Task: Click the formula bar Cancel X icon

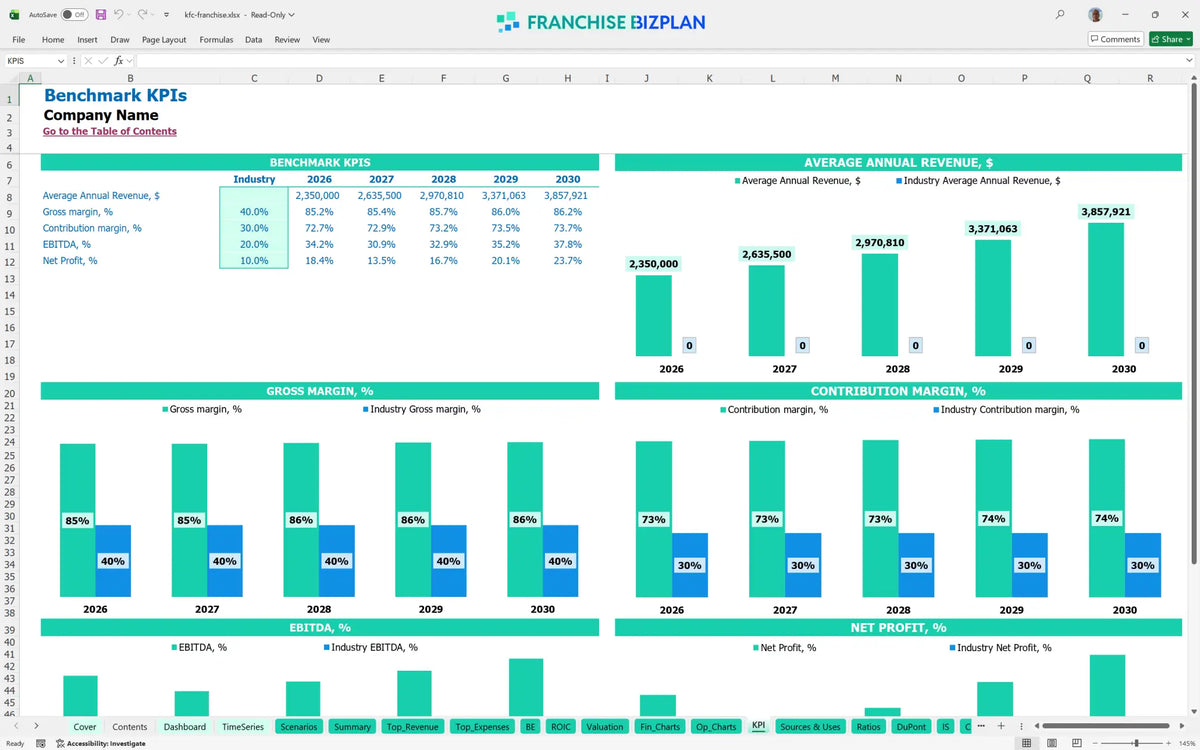Action: click(88, 61)
